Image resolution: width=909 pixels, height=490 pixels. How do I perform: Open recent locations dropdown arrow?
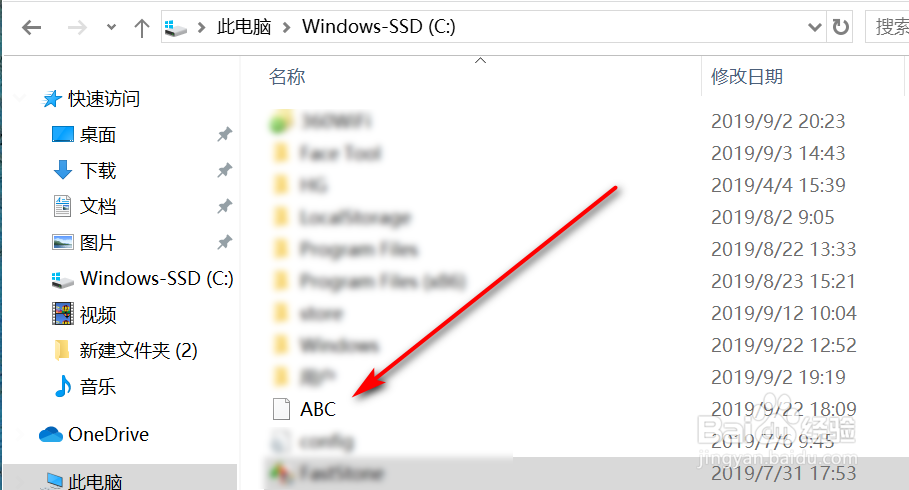click(111, 27)
